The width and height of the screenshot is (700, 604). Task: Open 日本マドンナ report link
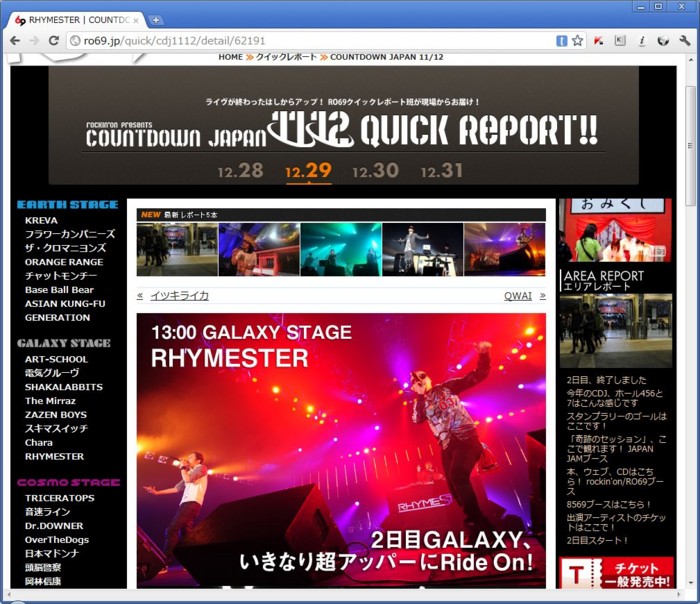pos(52,554)
